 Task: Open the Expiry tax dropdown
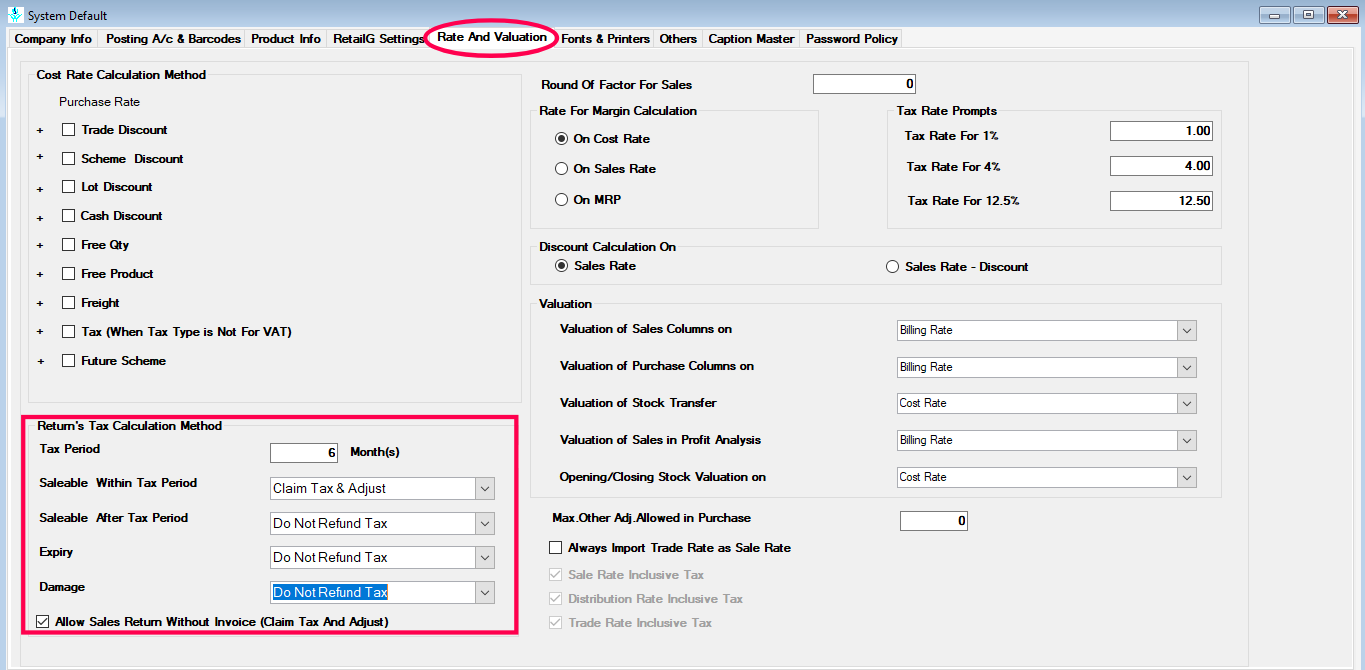[x=485, y=558]
